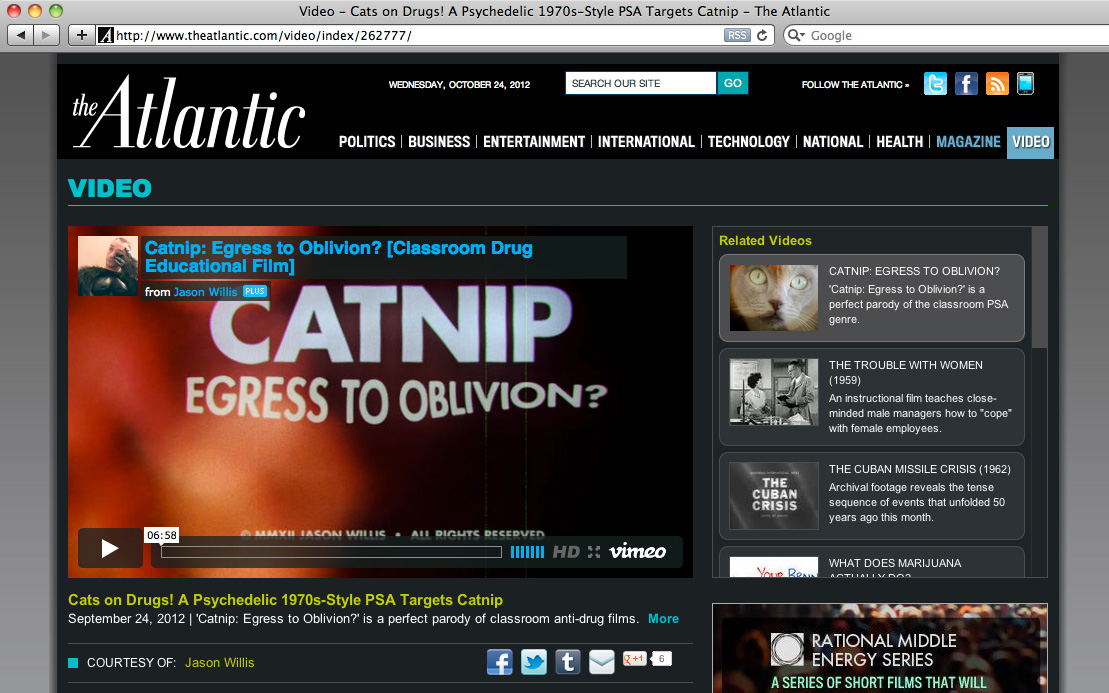Email this video using the envelope icon
The height and width of the screenshot is (693, 1109).
[601, 661]
